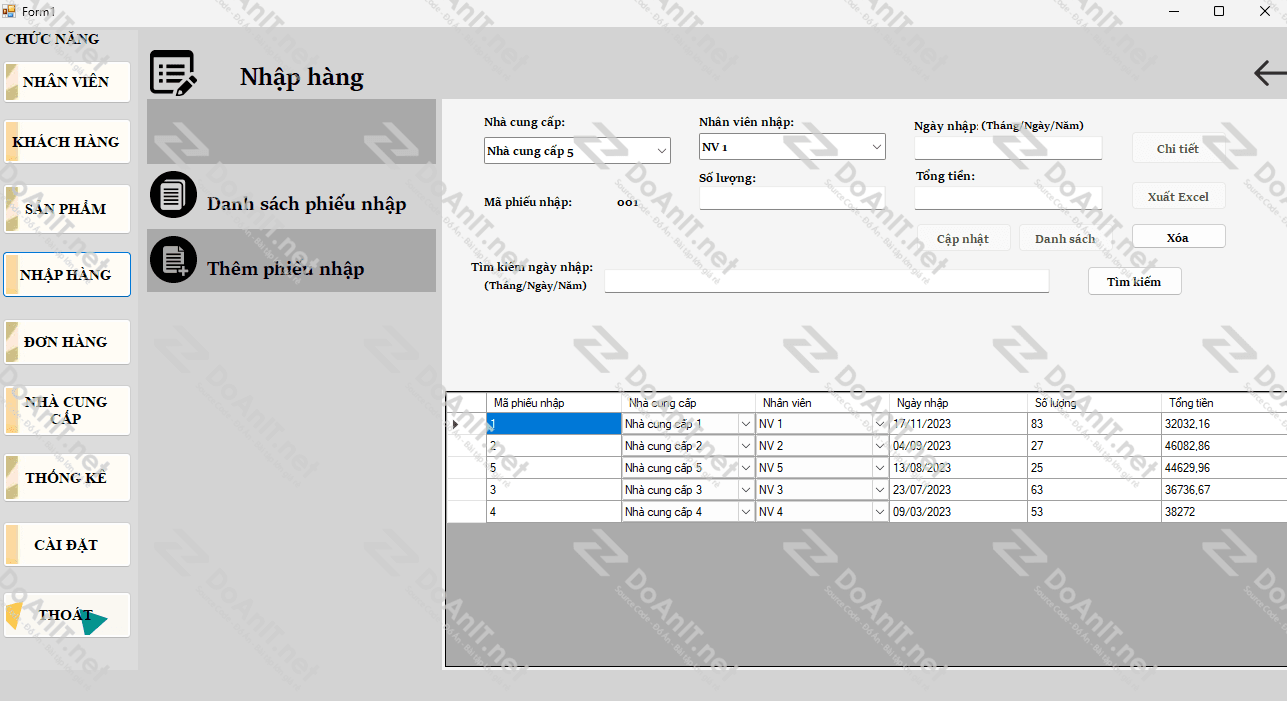This screenshot has height=701, width=1287.
Task: Switch to the ĐƠN HÀNG section
Action: (x=67, y=342)
